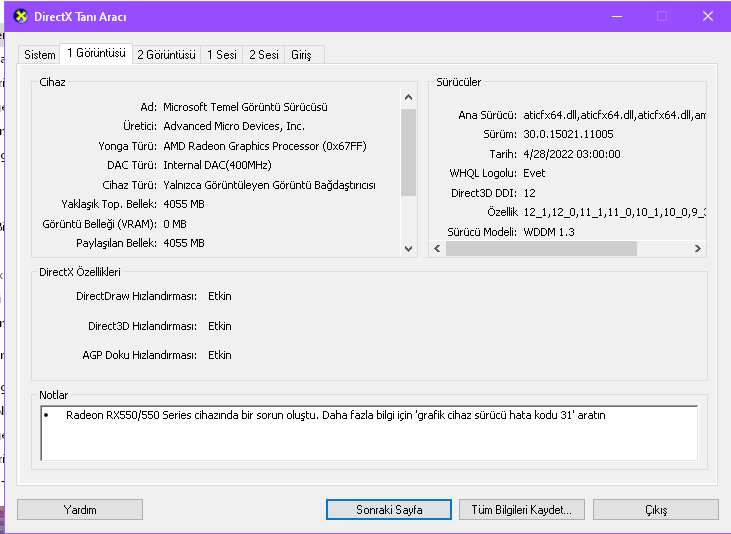Viewport: 731px width, 534px height.
Task: Open the 1 Sesi tab
Action: click(222, 55)
